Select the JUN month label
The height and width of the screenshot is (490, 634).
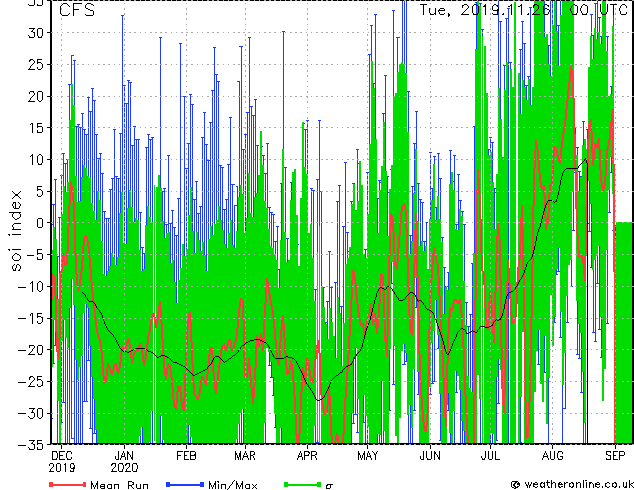(430, 456)
